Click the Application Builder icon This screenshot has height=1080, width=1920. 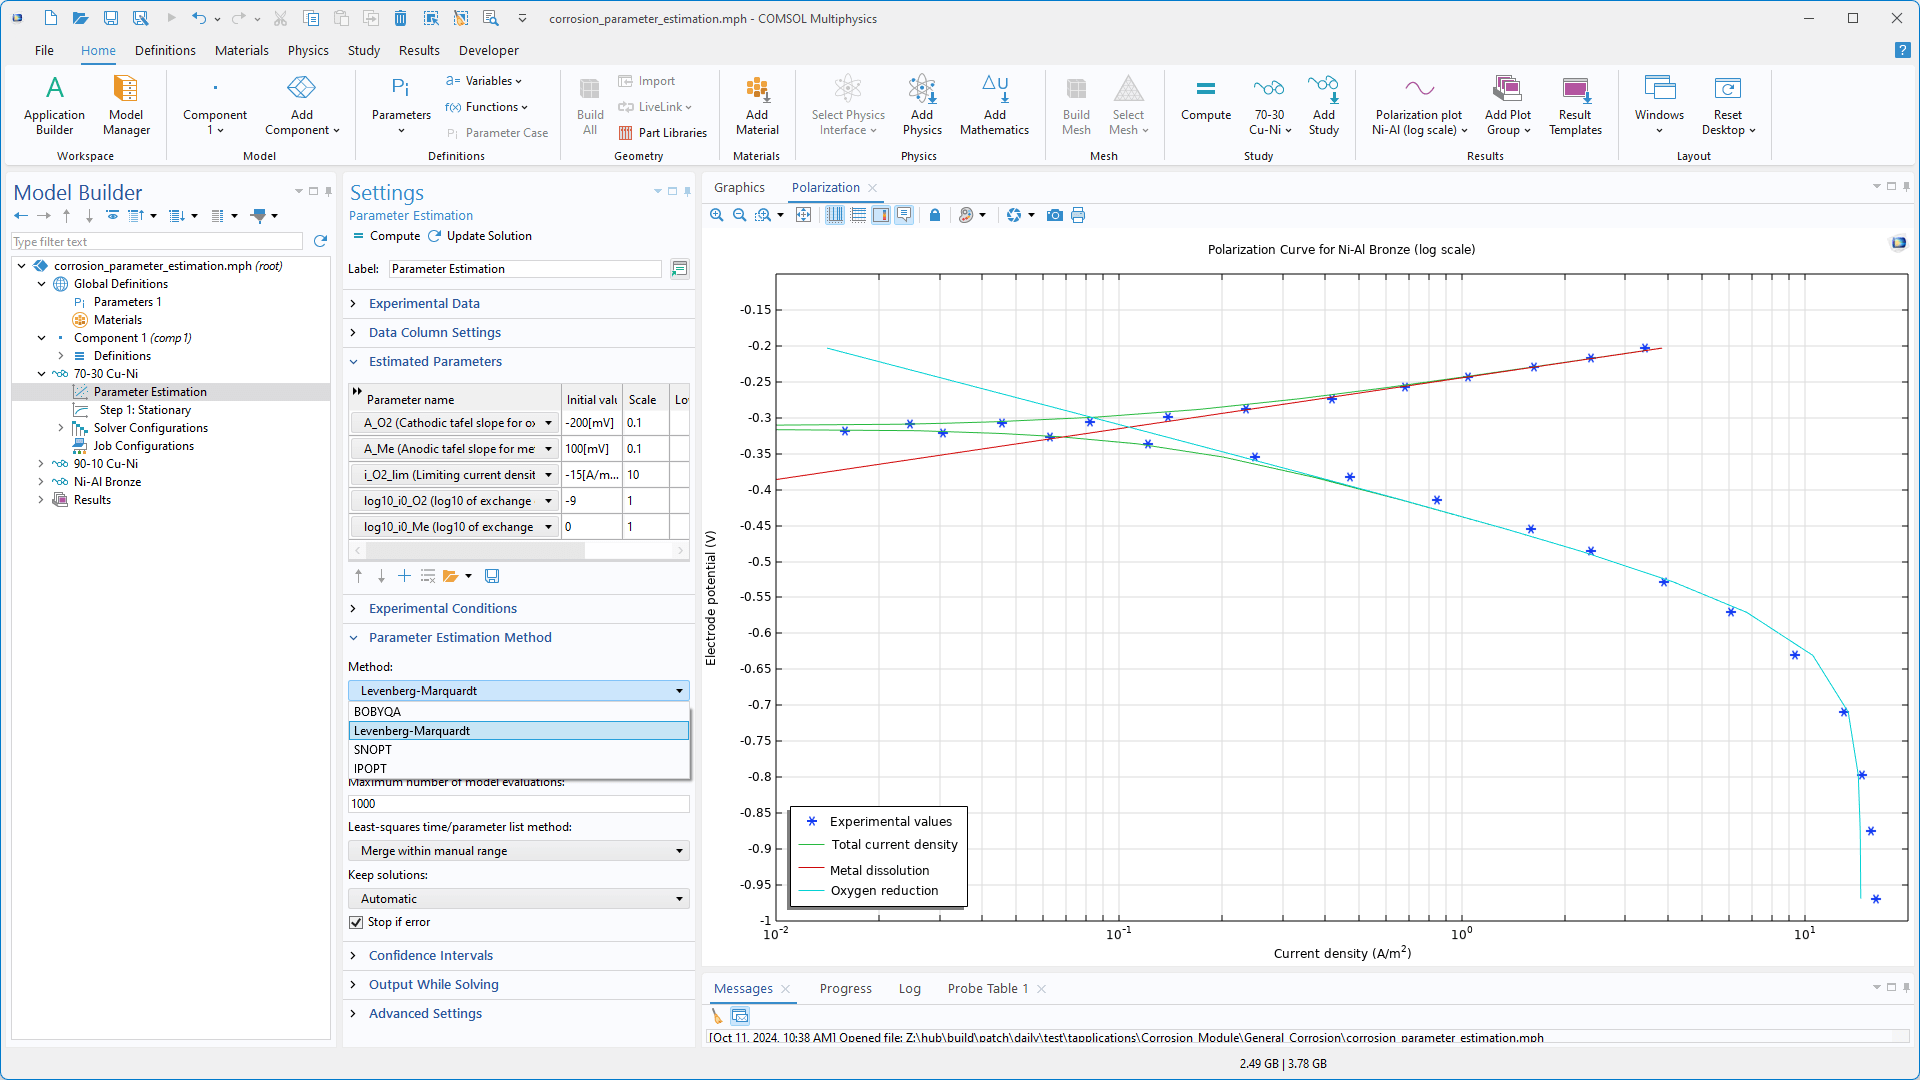pyautogui.click(x=54, y=104)
